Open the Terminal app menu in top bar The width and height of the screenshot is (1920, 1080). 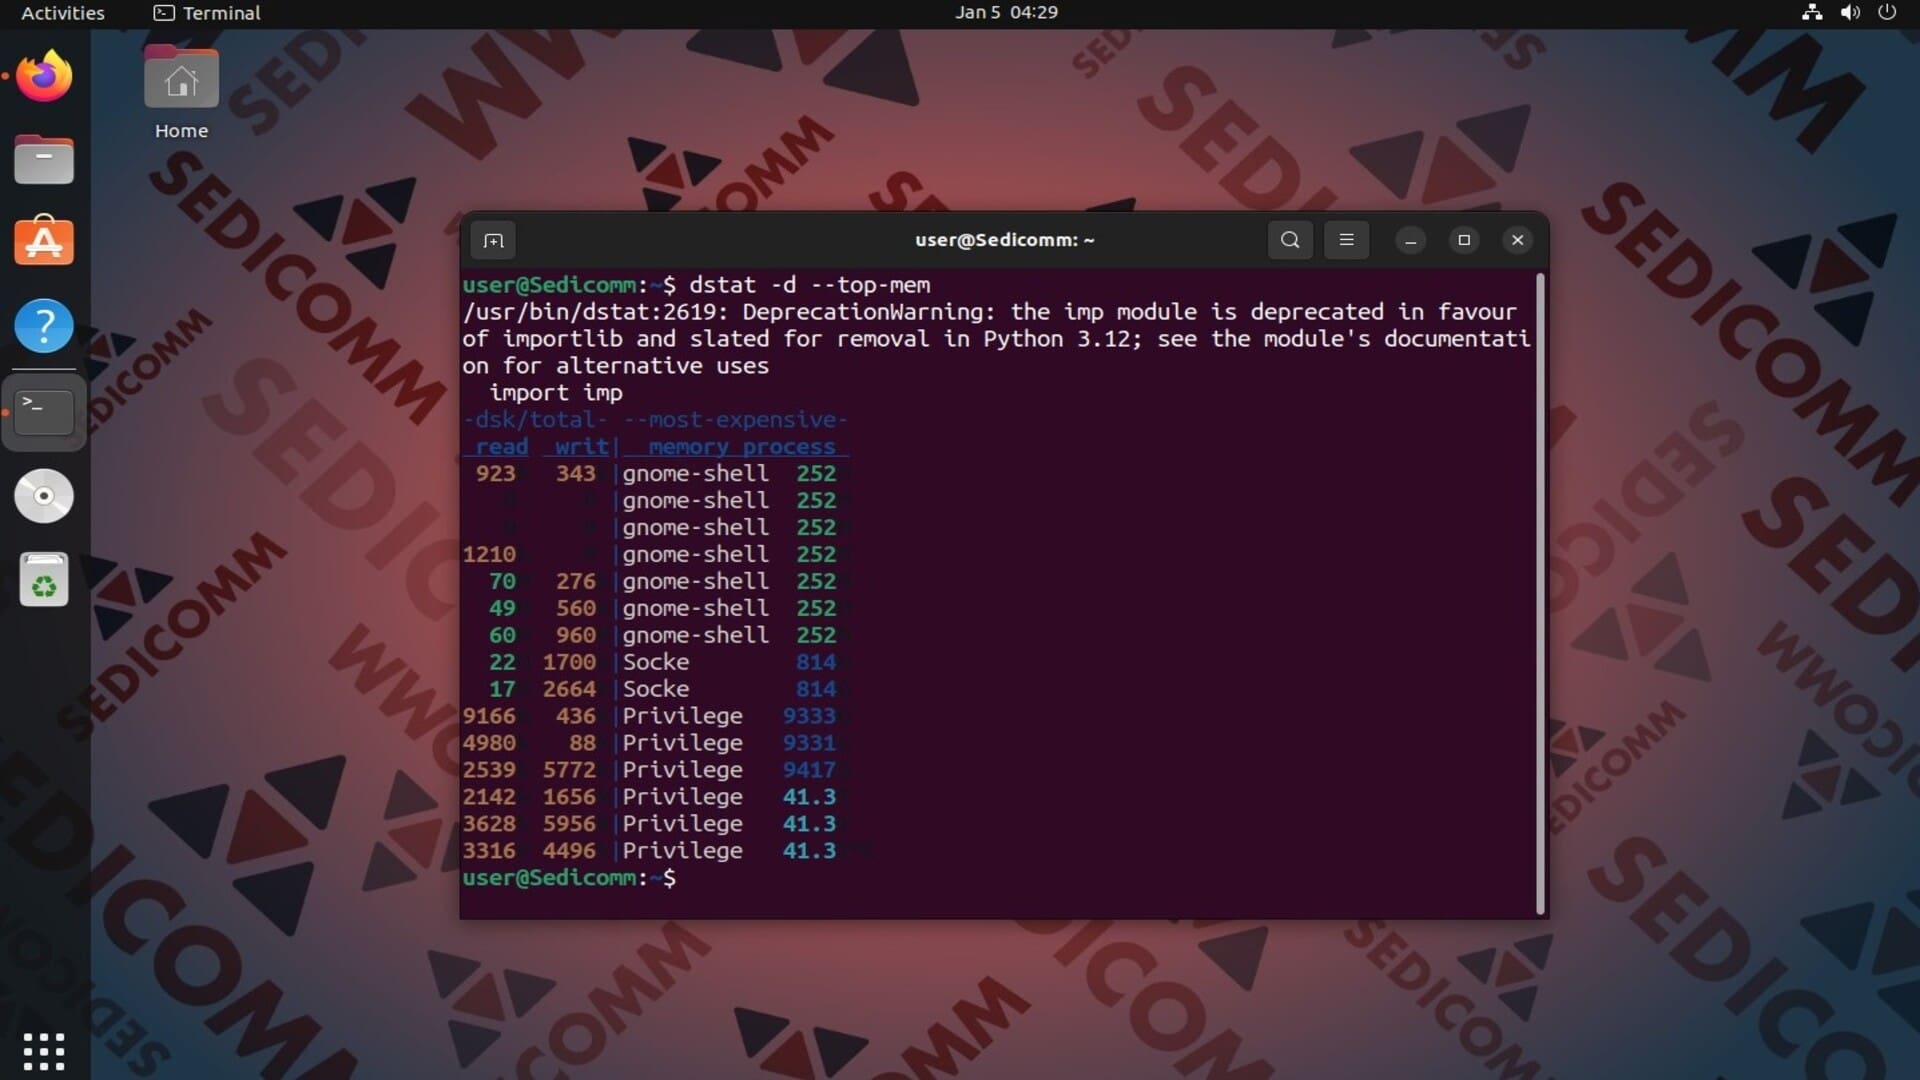coord(207,13)
